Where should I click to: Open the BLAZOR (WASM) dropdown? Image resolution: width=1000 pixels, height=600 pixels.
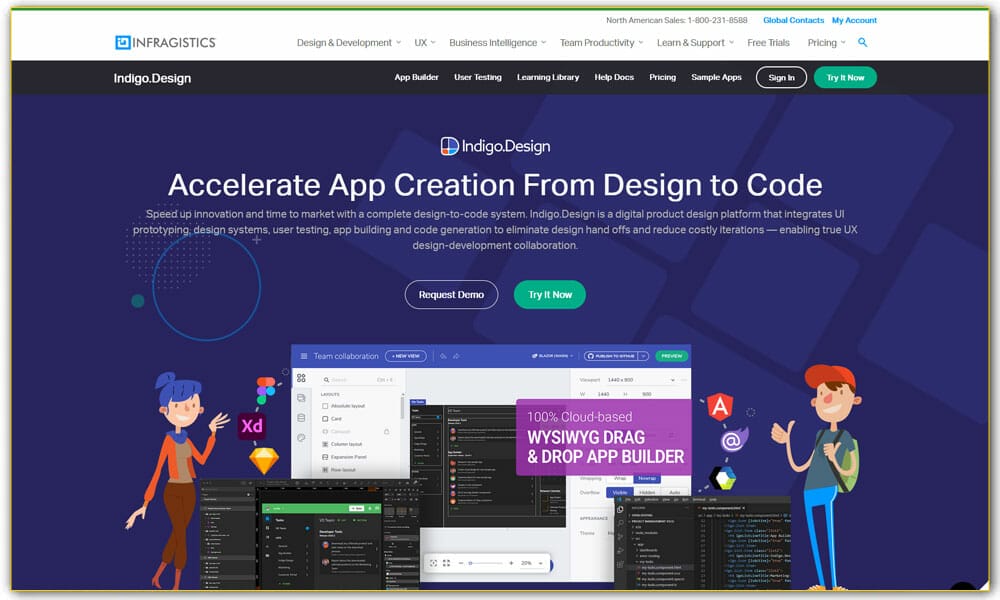553,356
